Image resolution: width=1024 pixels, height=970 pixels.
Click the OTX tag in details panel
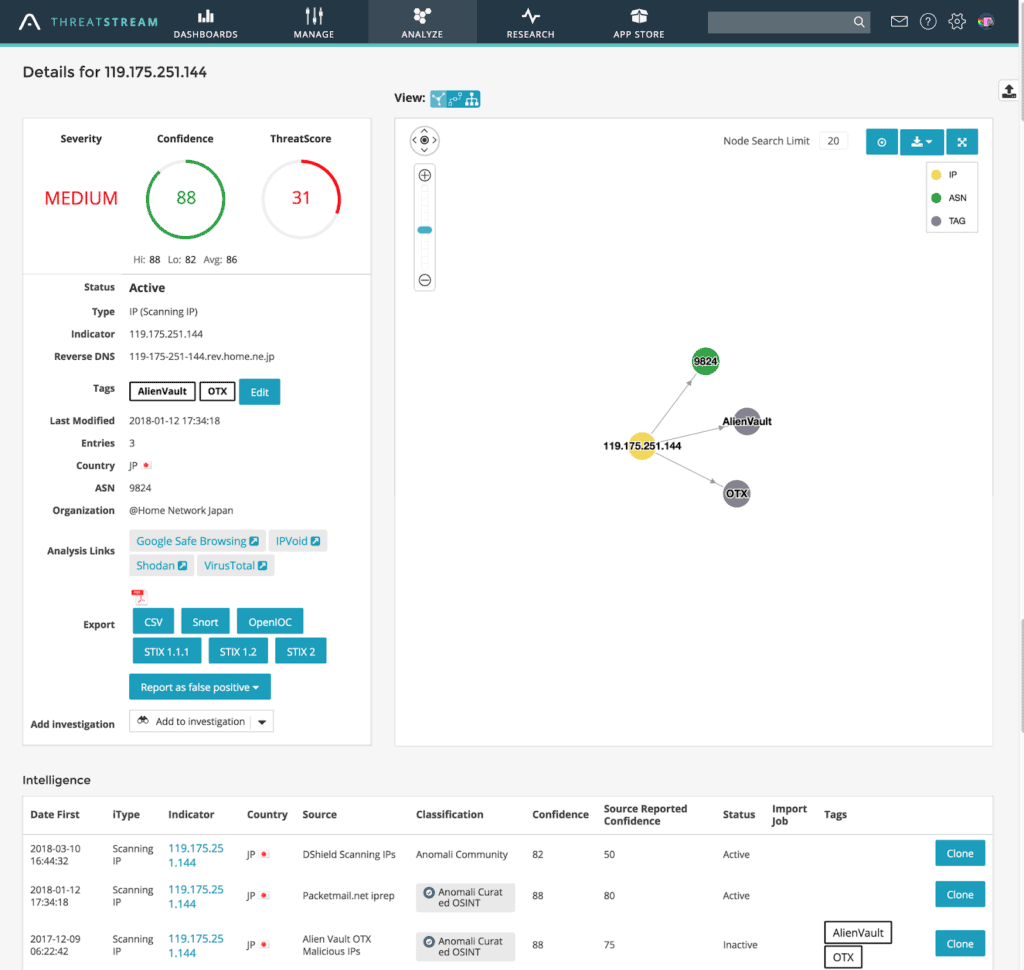[x=217, y=391]
